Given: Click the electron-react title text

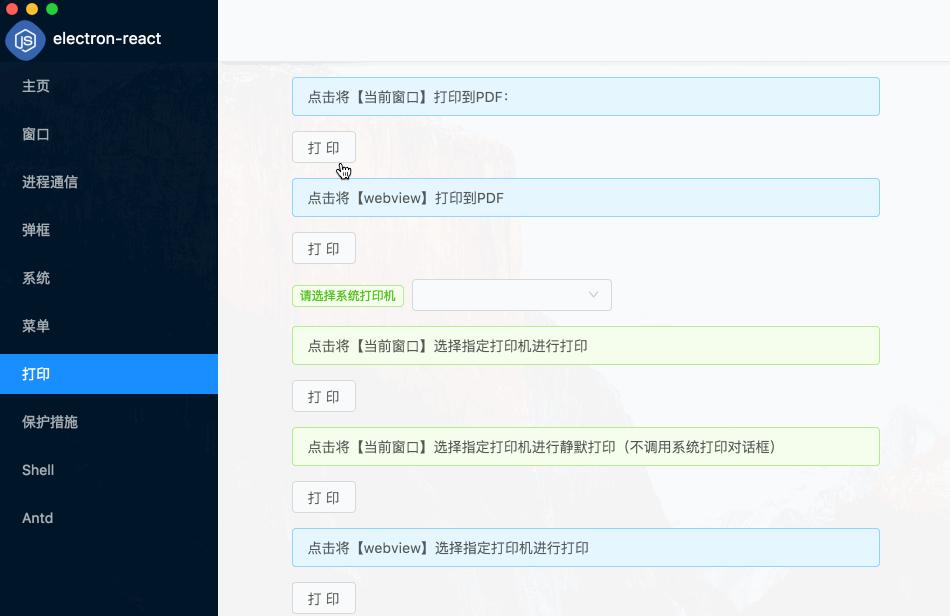Looking at the screenshot, I should tap(107, 39).
